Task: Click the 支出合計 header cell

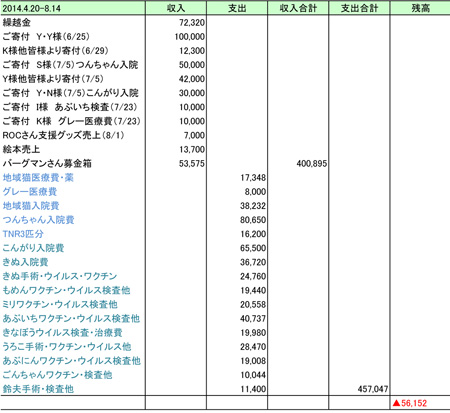Action: click(x=359, y=8)
